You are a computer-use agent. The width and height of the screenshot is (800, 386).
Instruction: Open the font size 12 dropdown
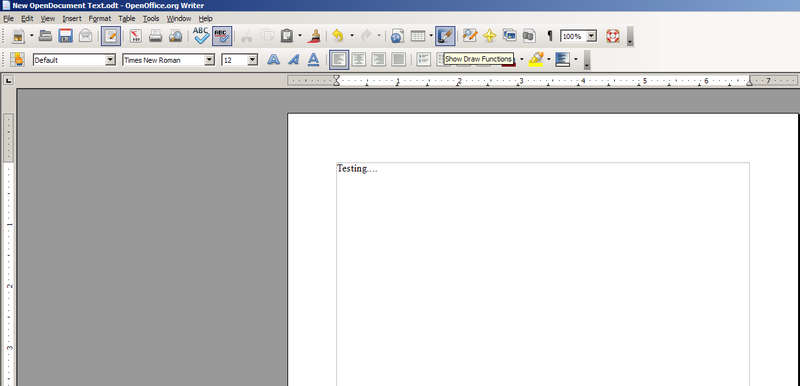pyautogui.click(x=253, y=60)
